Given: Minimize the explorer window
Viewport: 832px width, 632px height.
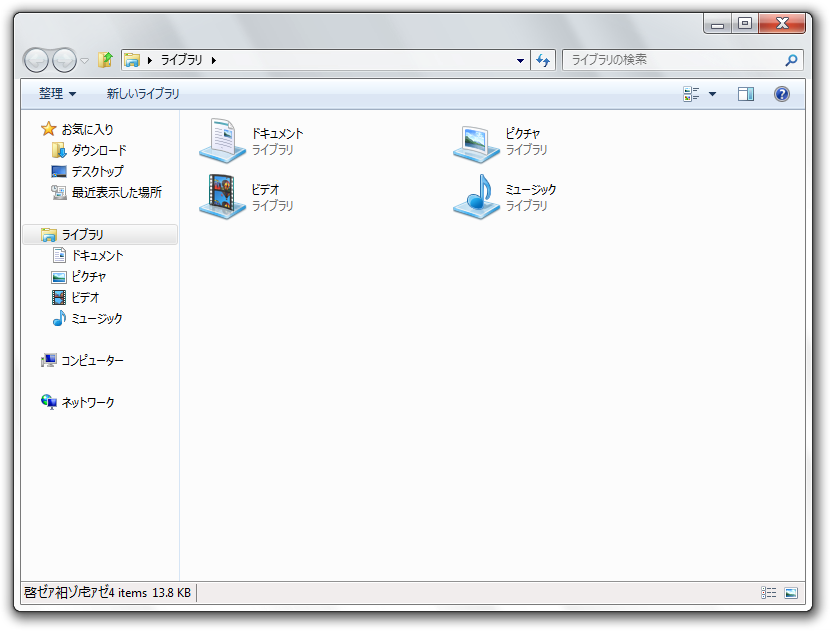Looking at the screenshot, I should tap(718, 24).
